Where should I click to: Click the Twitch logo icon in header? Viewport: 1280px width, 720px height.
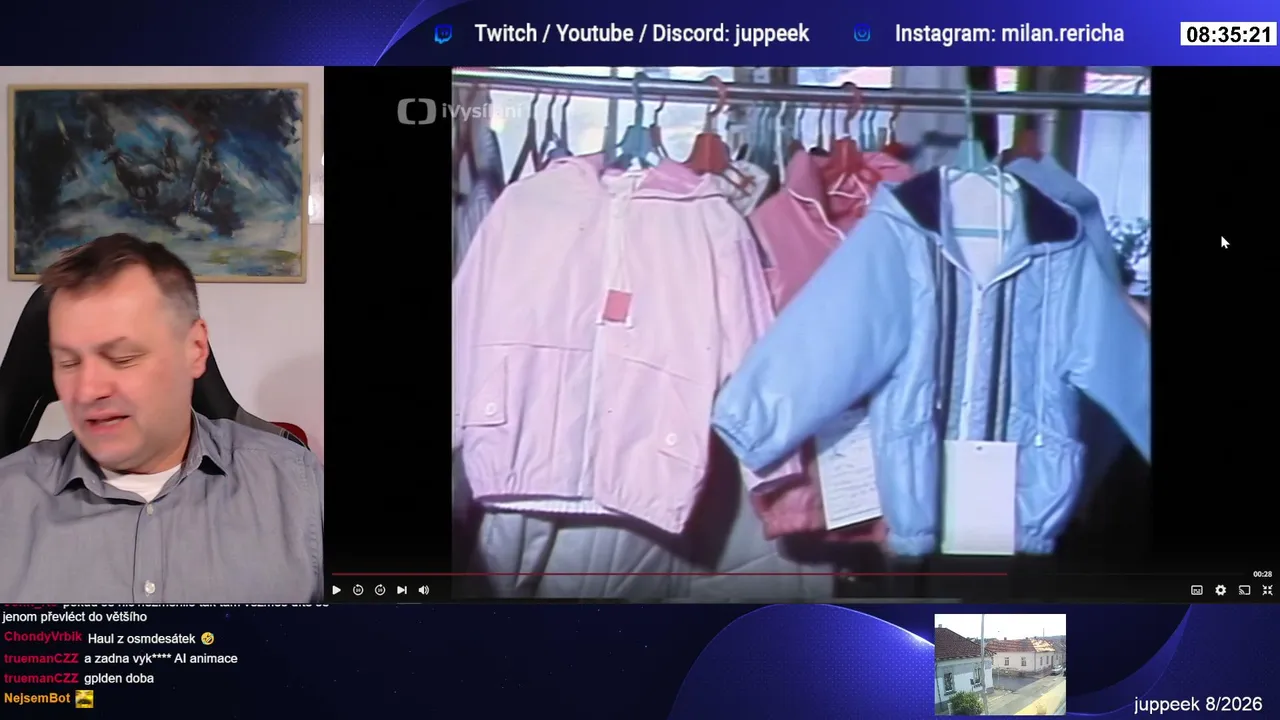(443, 34)
